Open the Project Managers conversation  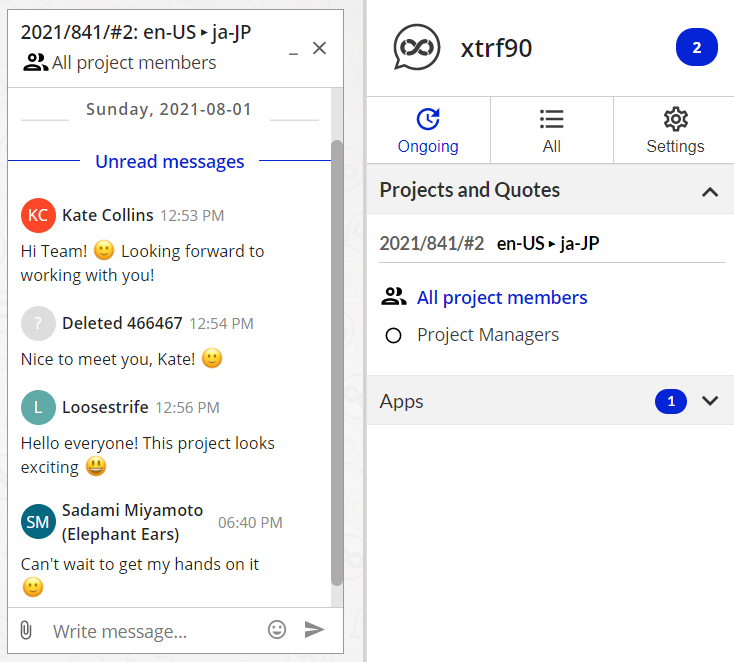[x=488, y=335]
